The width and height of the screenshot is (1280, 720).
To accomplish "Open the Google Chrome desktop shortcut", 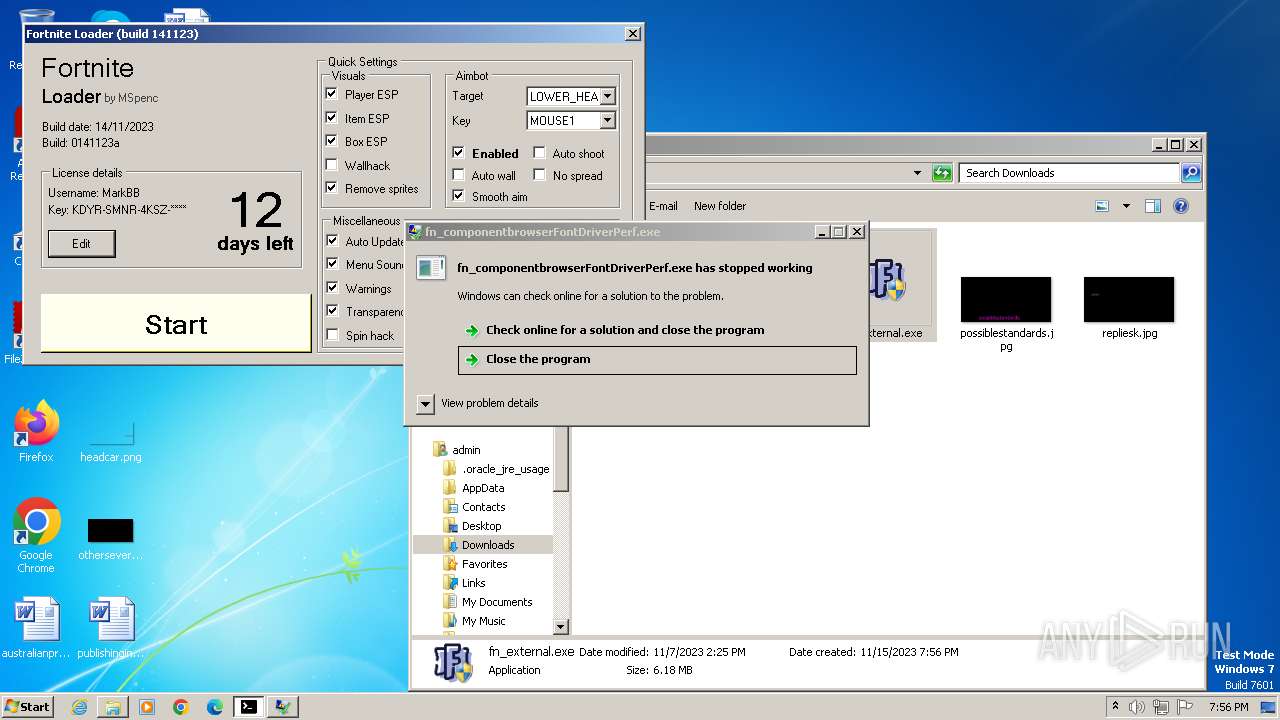I will tap(36, 536).
